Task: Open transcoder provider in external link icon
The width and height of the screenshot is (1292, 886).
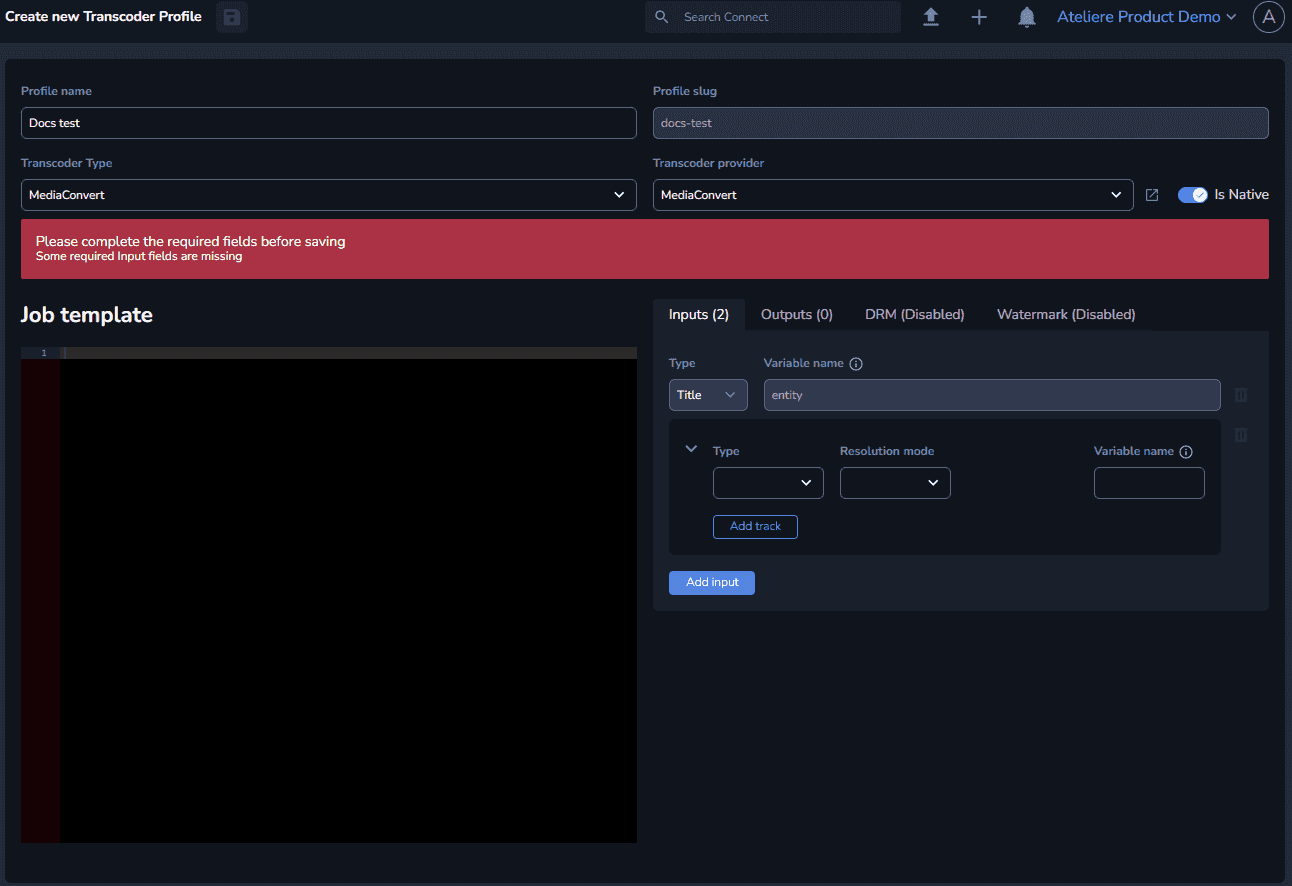Action: 1152,195
